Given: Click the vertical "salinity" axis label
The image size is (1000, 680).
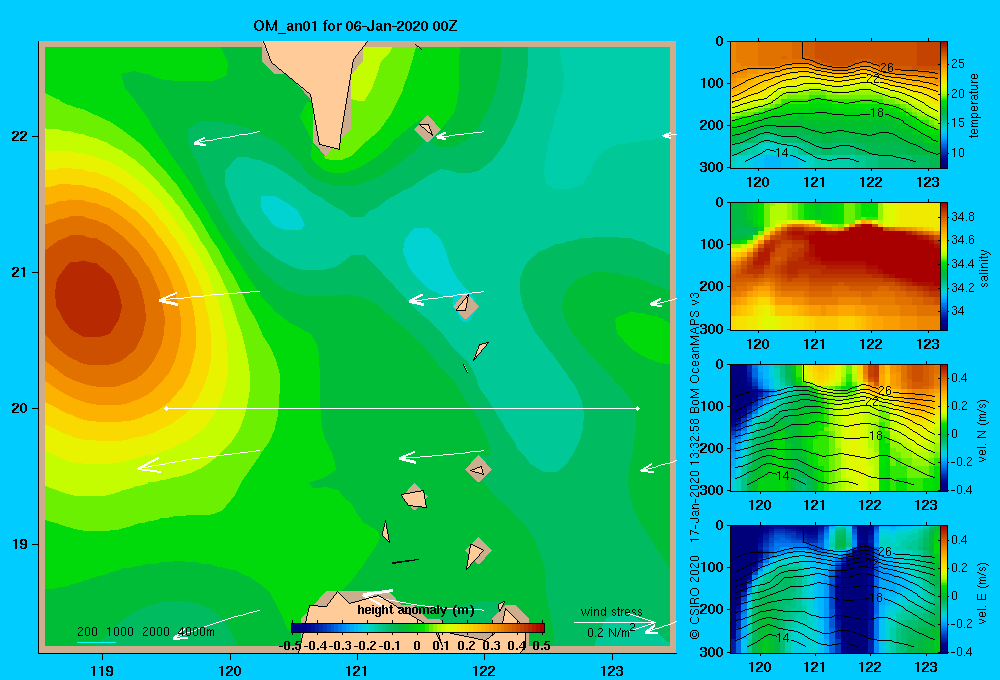Looking at the screenshot, I should pyautogui.click(x=984, y=268).
